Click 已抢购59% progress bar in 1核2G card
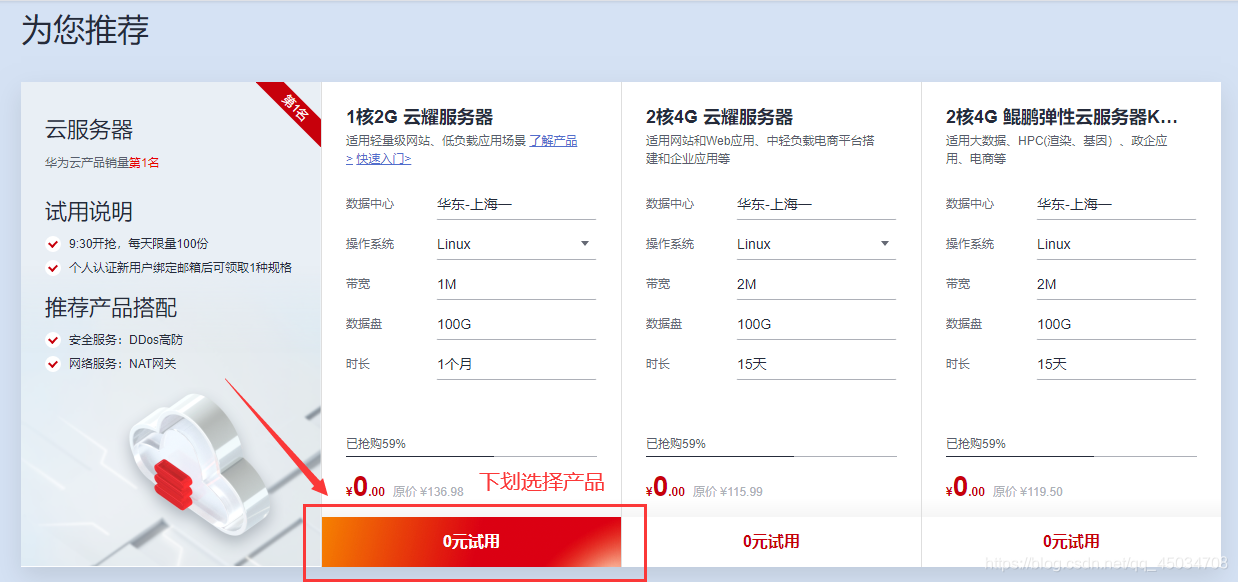Image resolution: width=1238 pixels, height=582 pixels. click(x=471, y=456)
